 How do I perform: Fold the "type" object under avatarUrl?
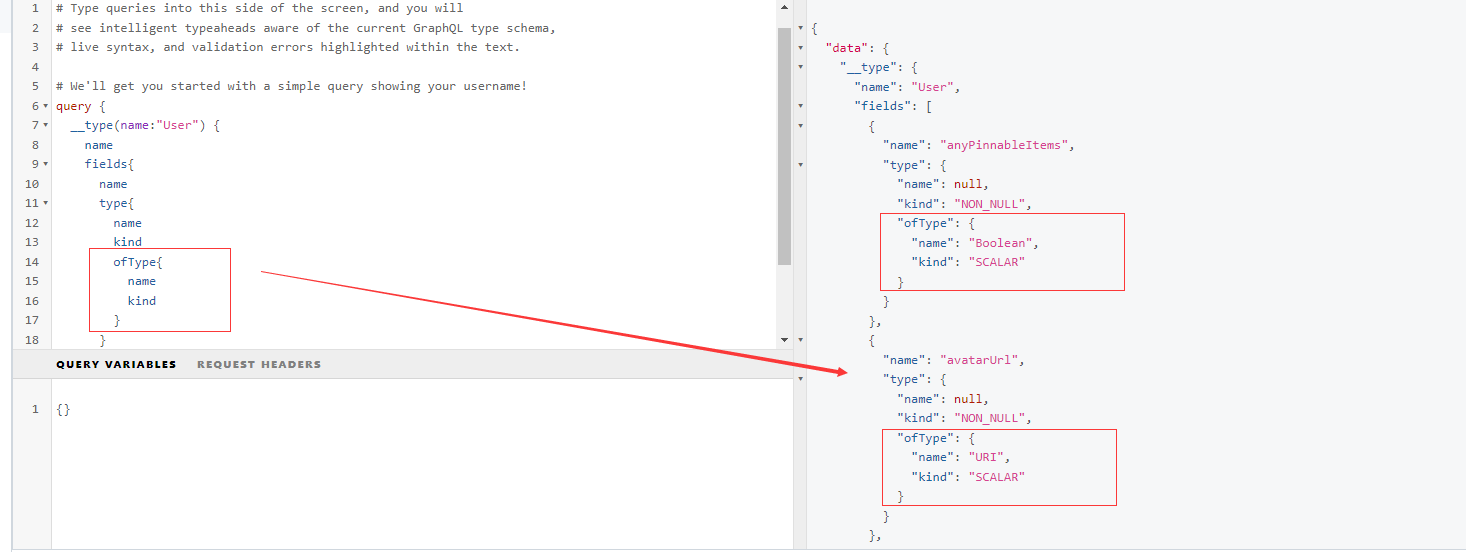click(x=801, y=380)
